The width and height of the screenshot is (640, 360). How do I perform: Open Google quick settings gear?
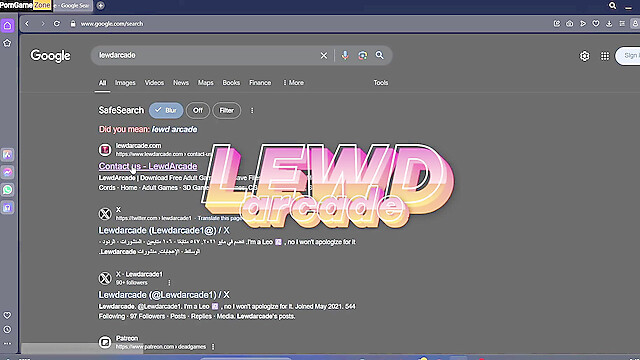tap(584, 56)
